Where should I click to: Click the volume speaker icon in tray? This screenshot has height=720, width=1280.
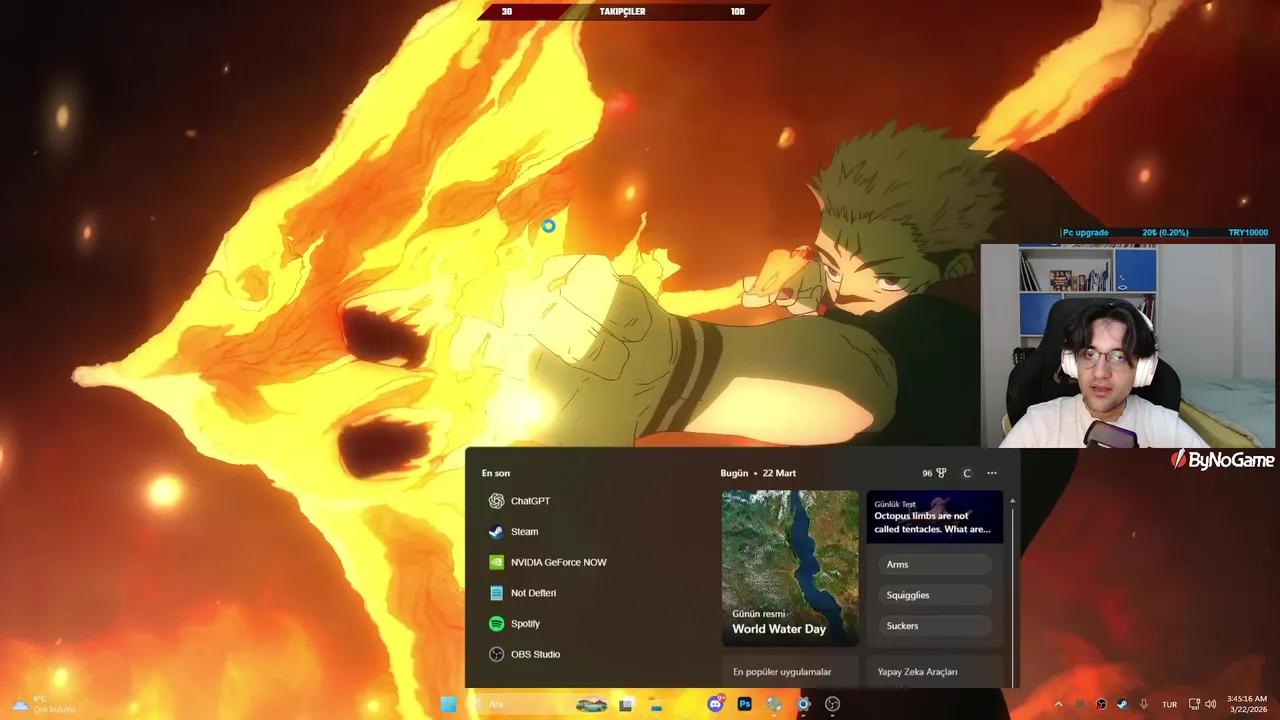point(1211,704)
